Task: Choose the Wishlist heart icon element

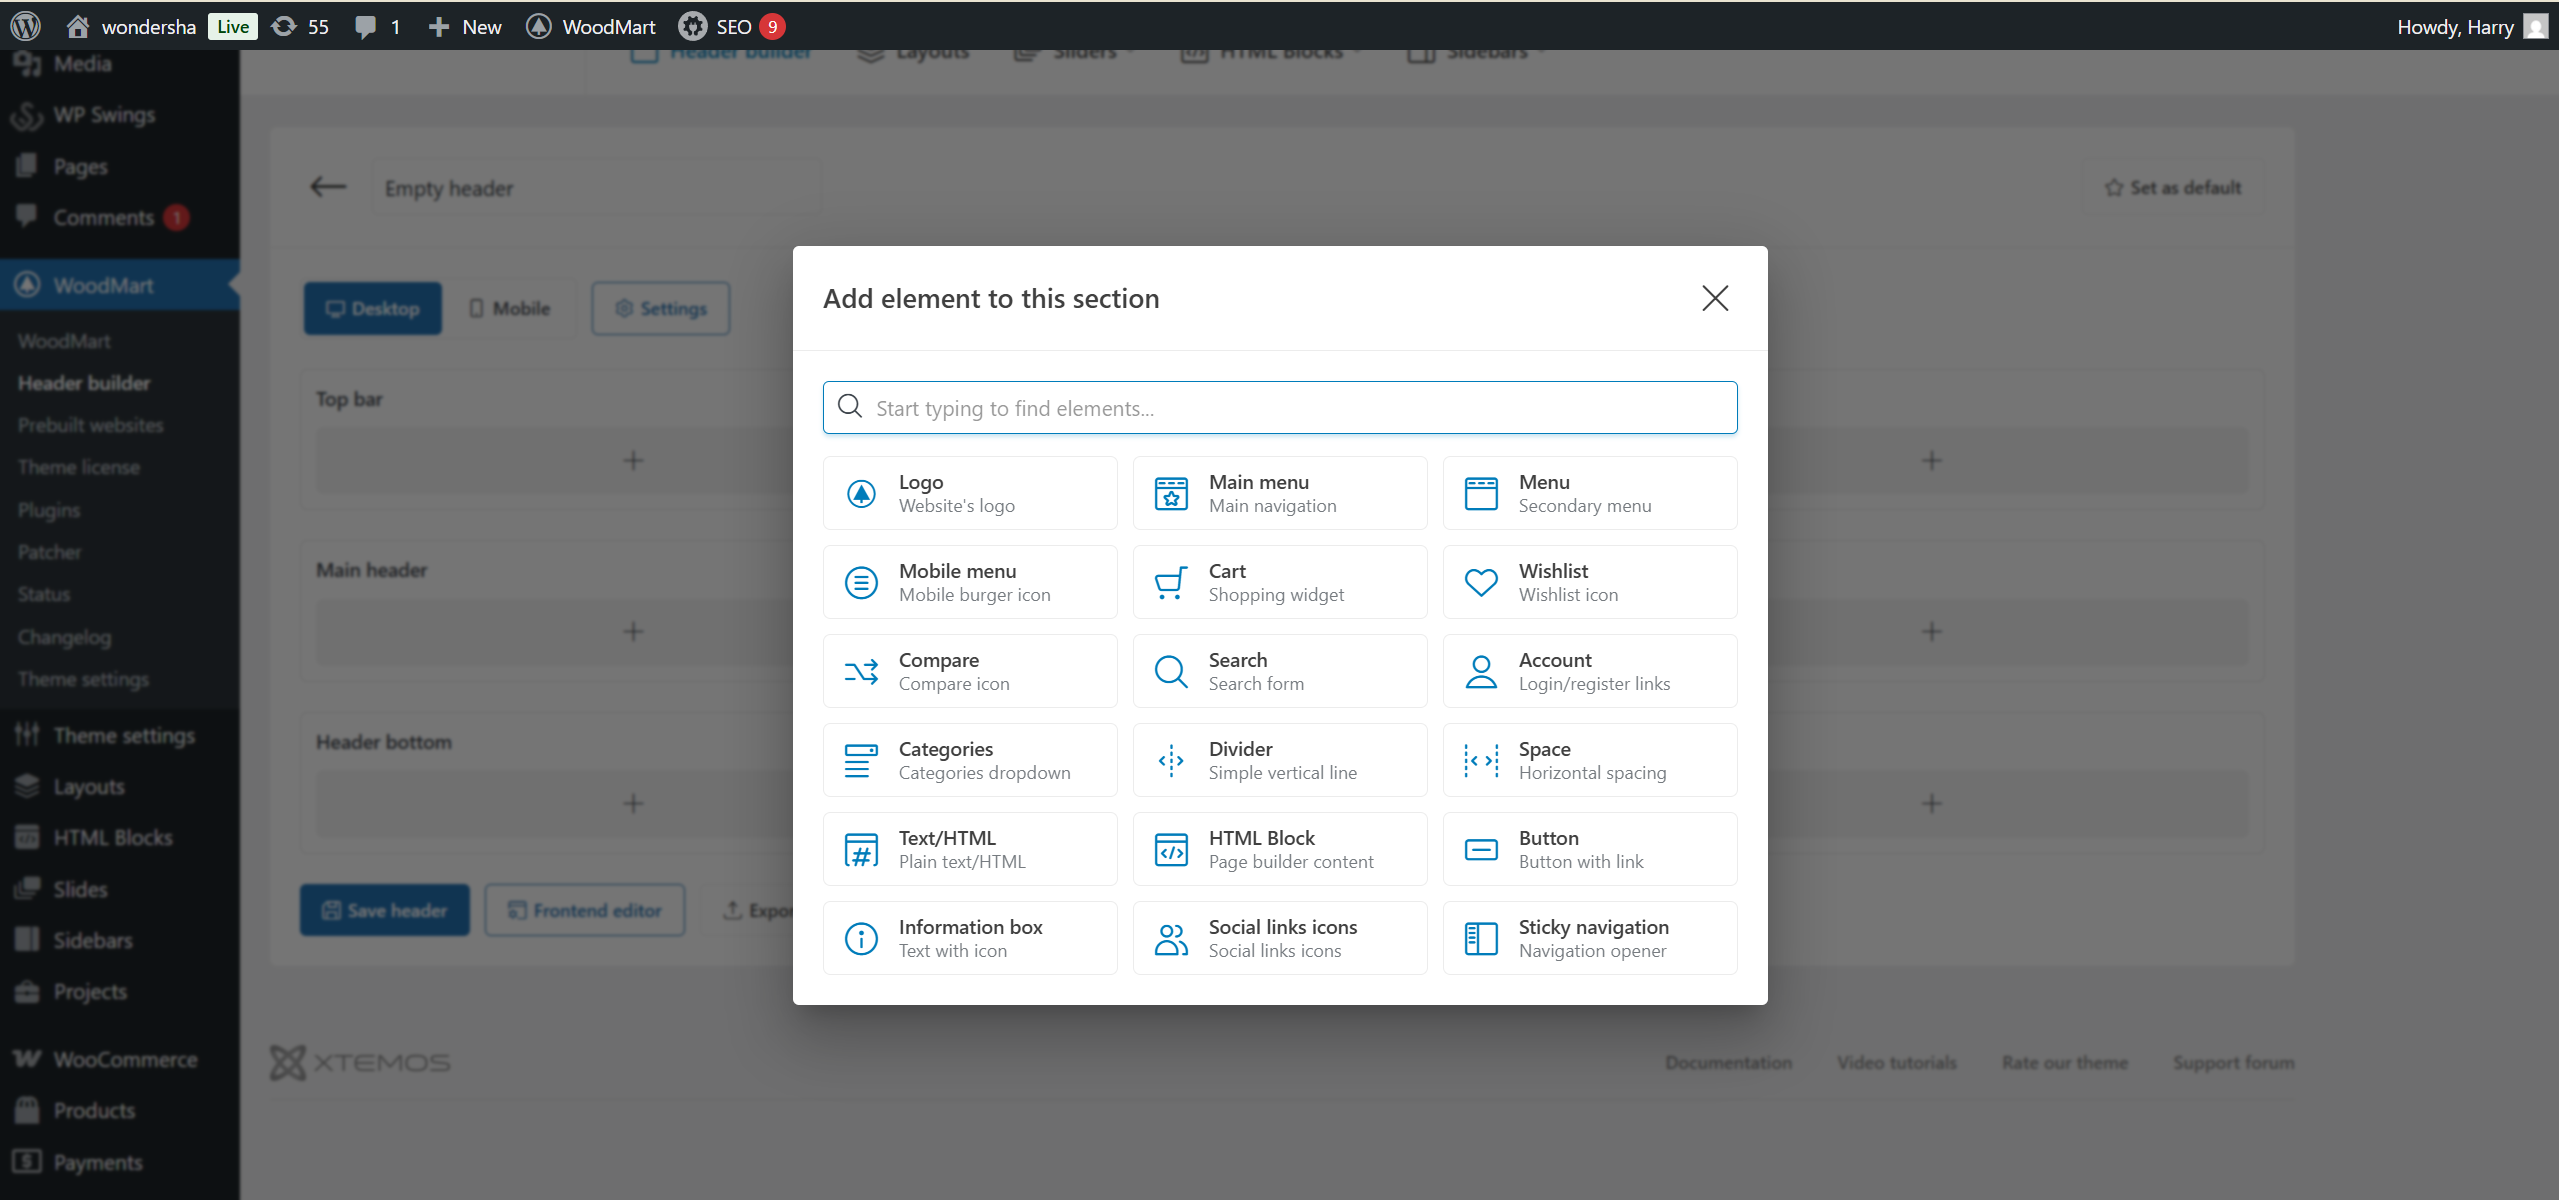Action: pyautogui.click(x=1589, y=582)
